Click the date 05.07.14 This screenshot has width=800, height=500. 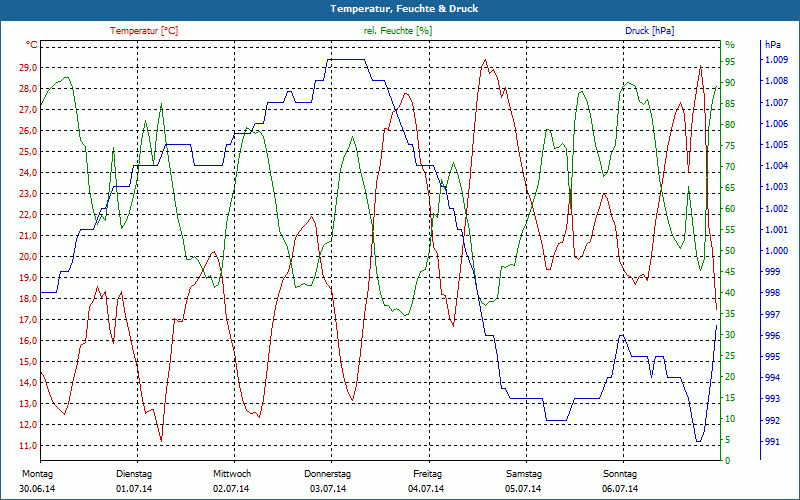pyautogui.click(x=523, y=489)
